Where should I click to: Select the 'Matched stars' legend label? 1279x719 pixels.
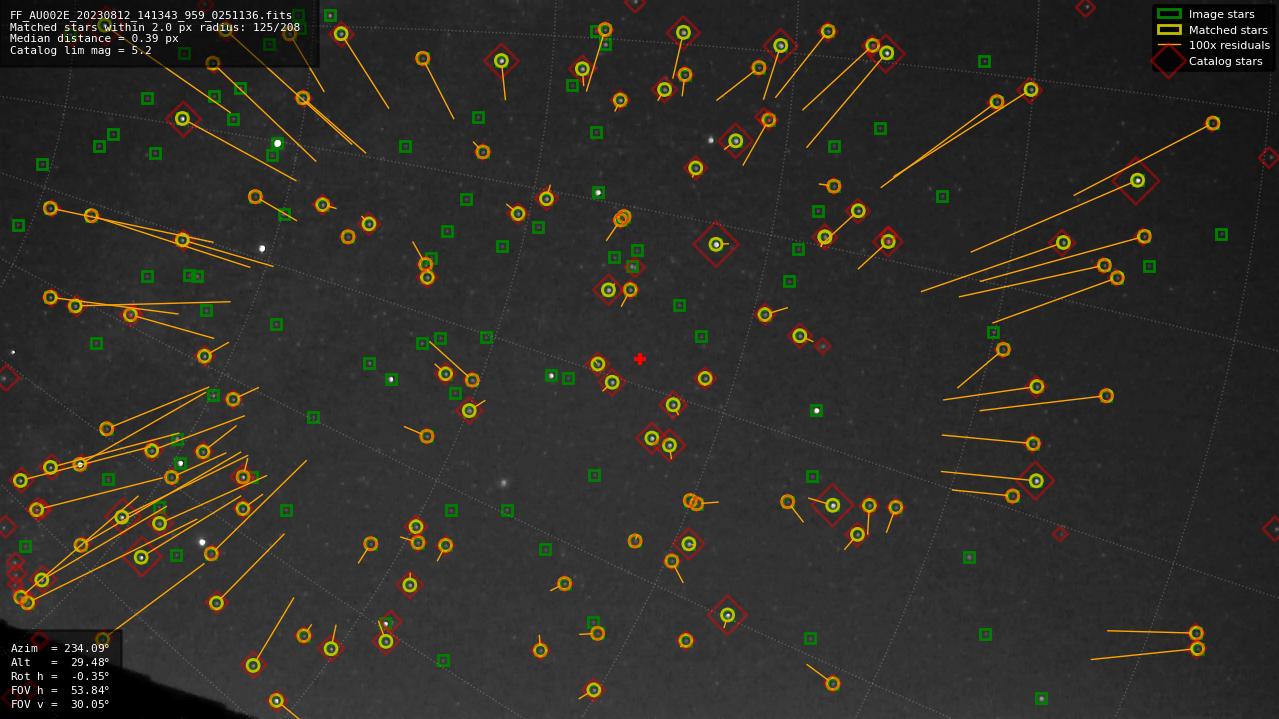(x=1228, y=30)
